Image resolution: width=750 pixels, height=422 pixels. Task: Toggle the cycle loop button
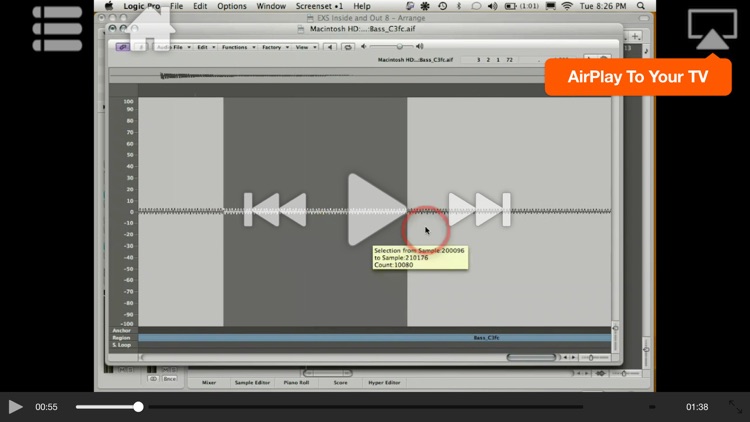[x=348, y=47]
